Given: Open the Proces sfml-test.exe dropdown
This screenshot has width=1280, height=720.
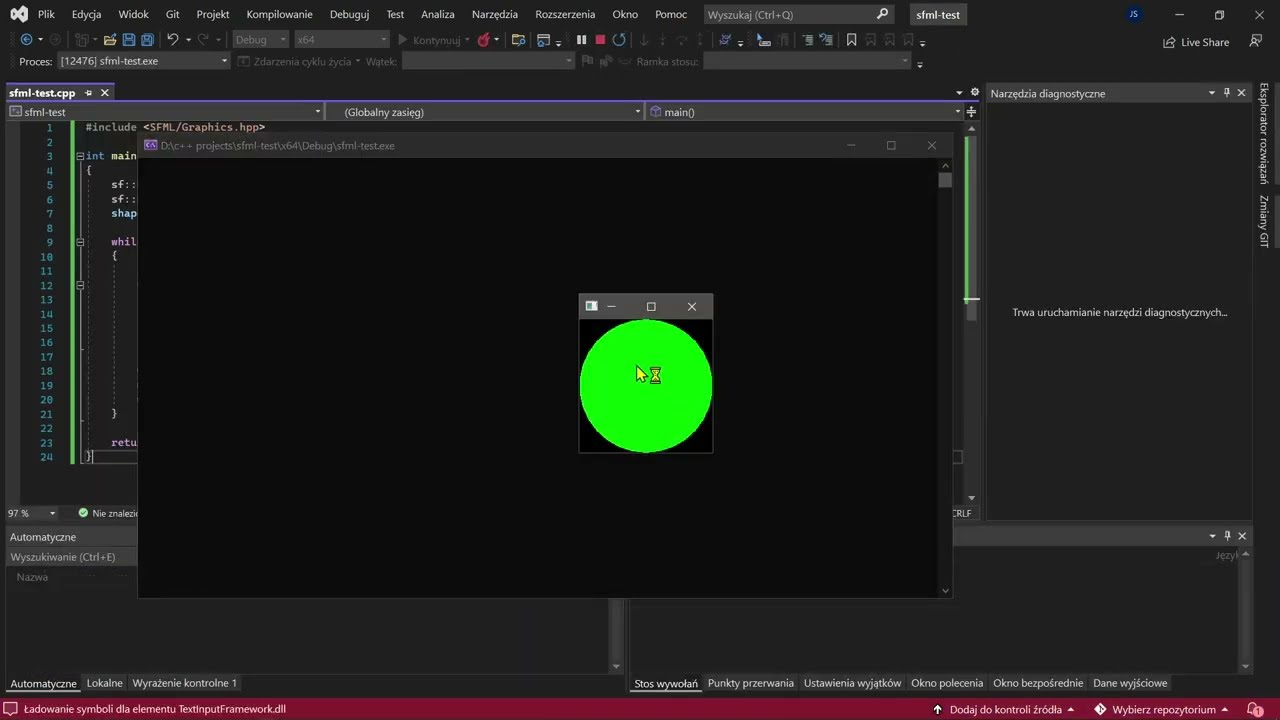Looking at the screenshot, I should pos(144,61).
